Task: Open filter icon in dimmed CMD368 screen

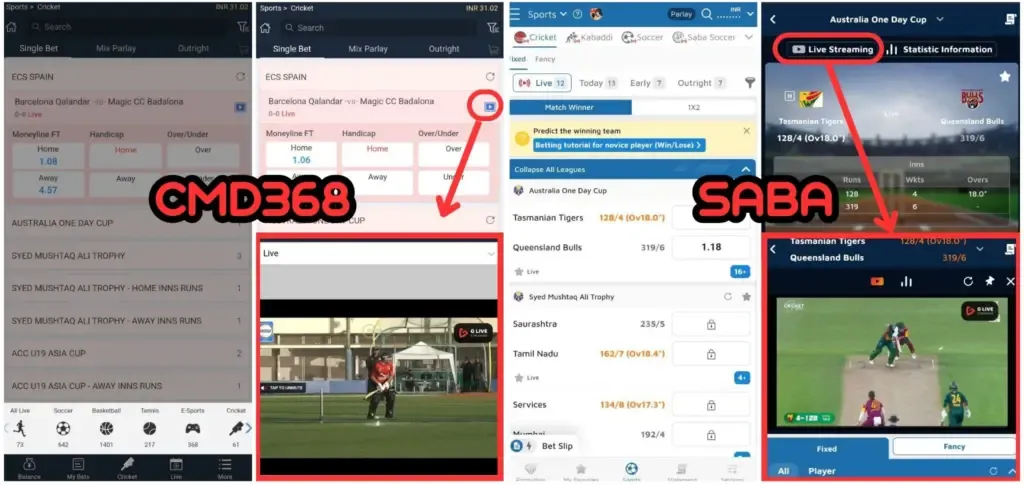Action: 242,27
